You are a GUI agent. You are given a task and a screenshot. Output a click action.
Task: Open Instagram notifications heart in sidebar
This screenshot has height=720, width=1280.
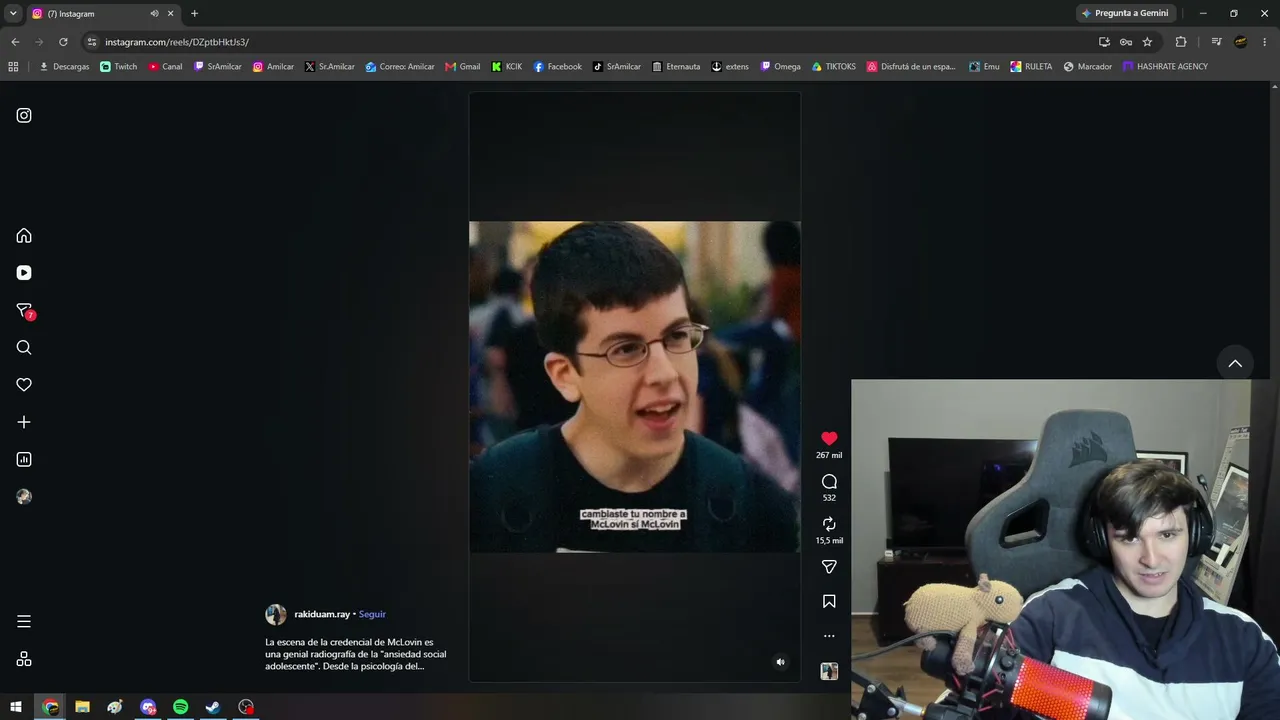click(24, 385)
